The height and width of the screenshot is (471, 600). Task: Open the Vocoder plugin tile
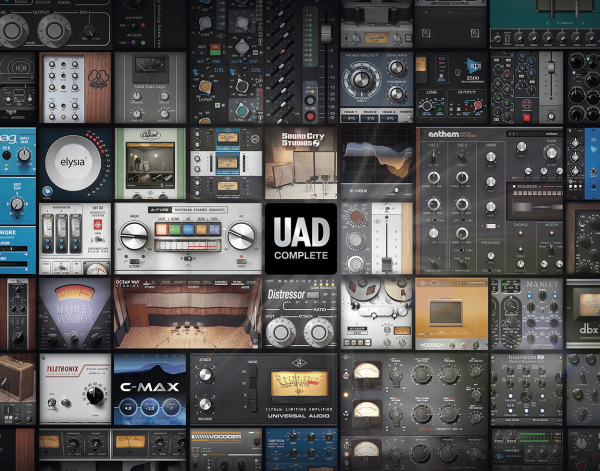pyautogui.click(x=226, y=450)
